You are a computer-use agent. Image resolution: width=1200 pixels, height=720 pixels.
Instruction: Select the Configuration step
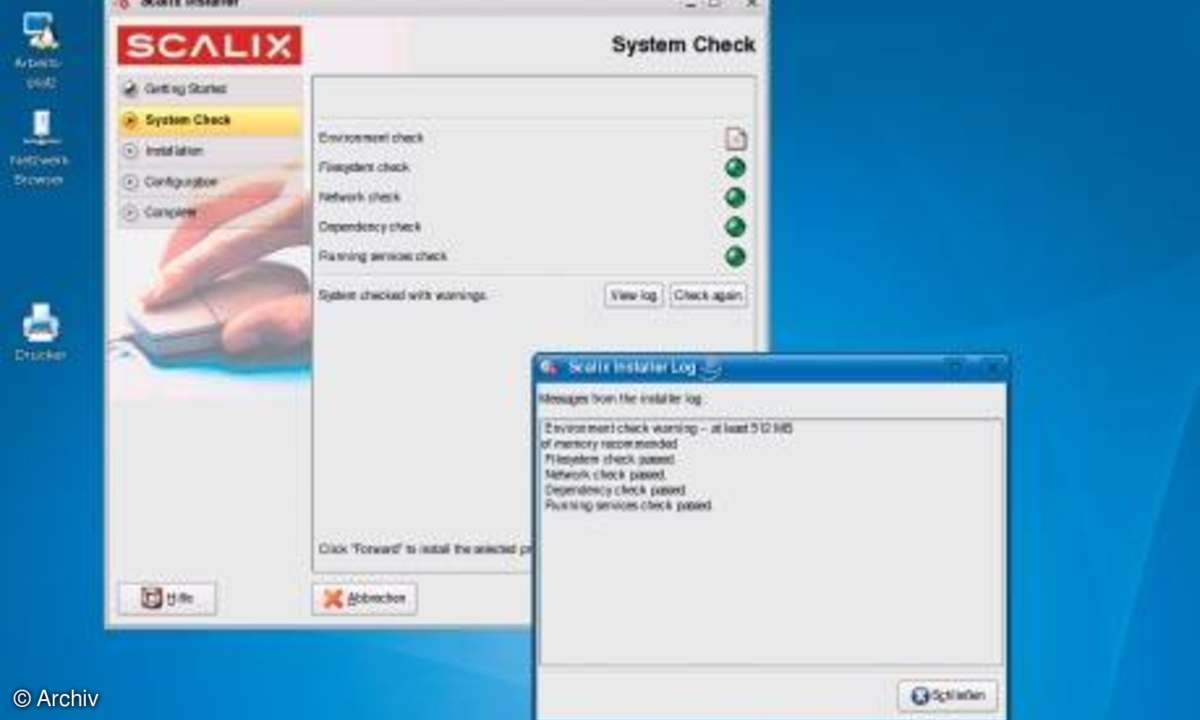tap(208, 182)
